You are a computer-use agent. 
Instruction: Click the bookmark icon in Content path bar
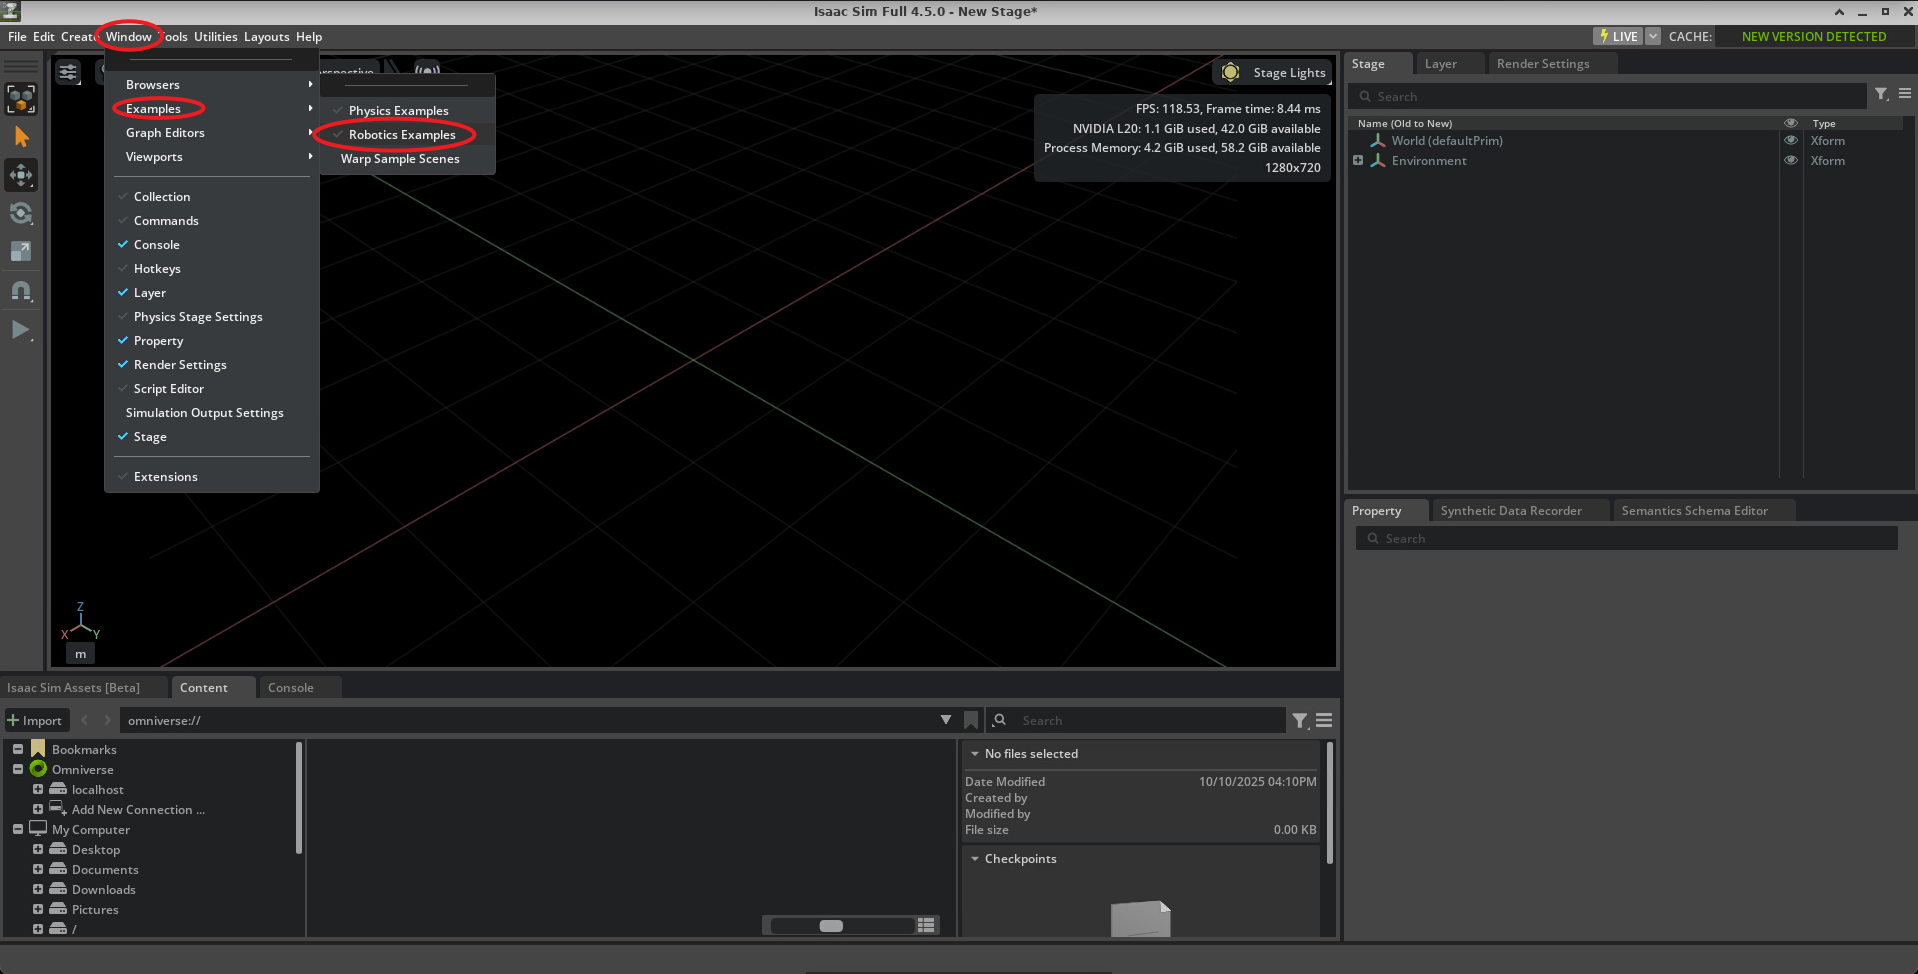coord(970,720)
